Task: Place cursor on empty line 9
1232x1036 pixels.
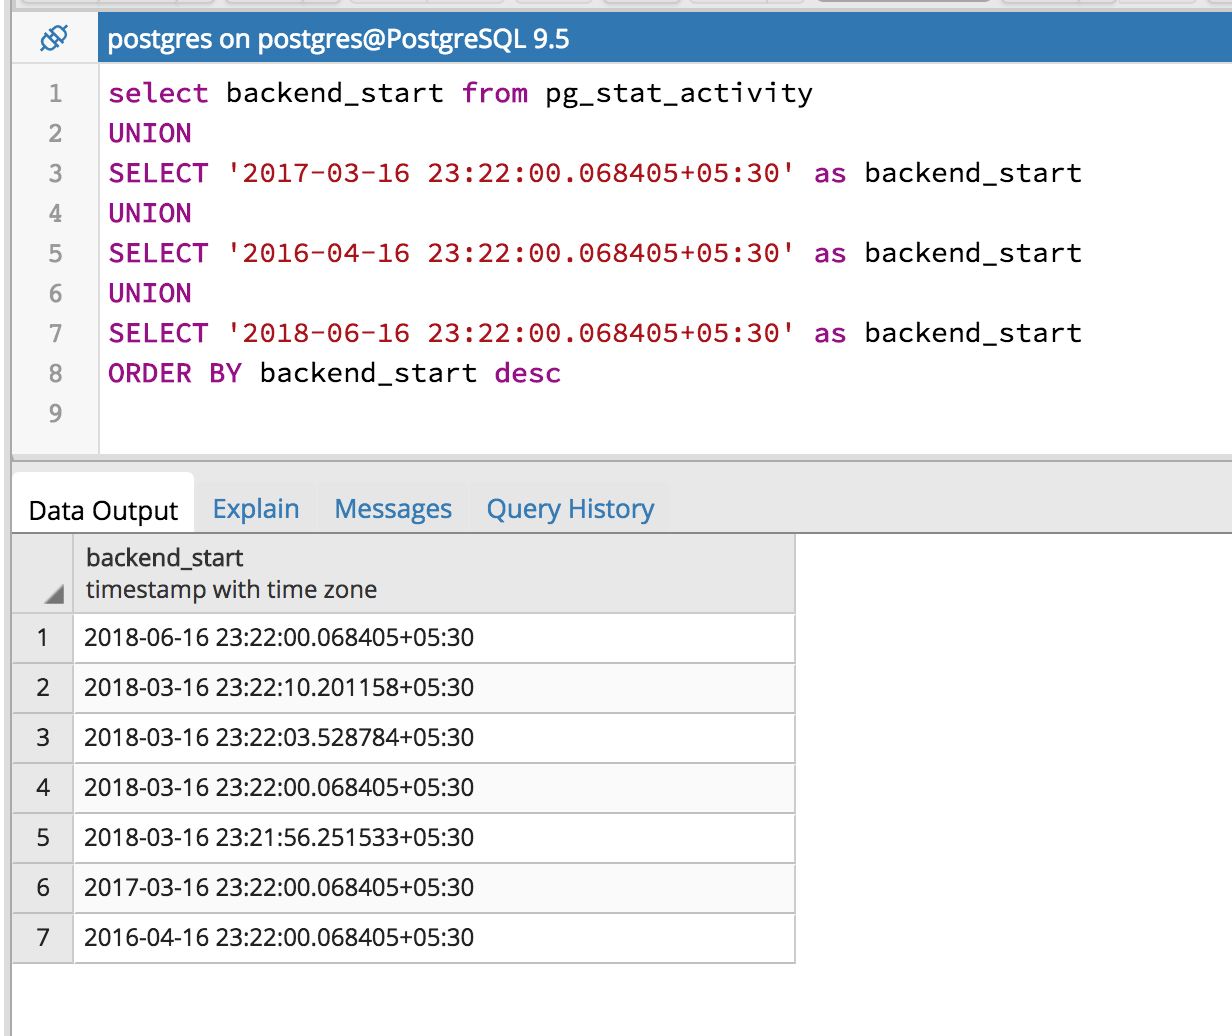Action: pos(400,413)
